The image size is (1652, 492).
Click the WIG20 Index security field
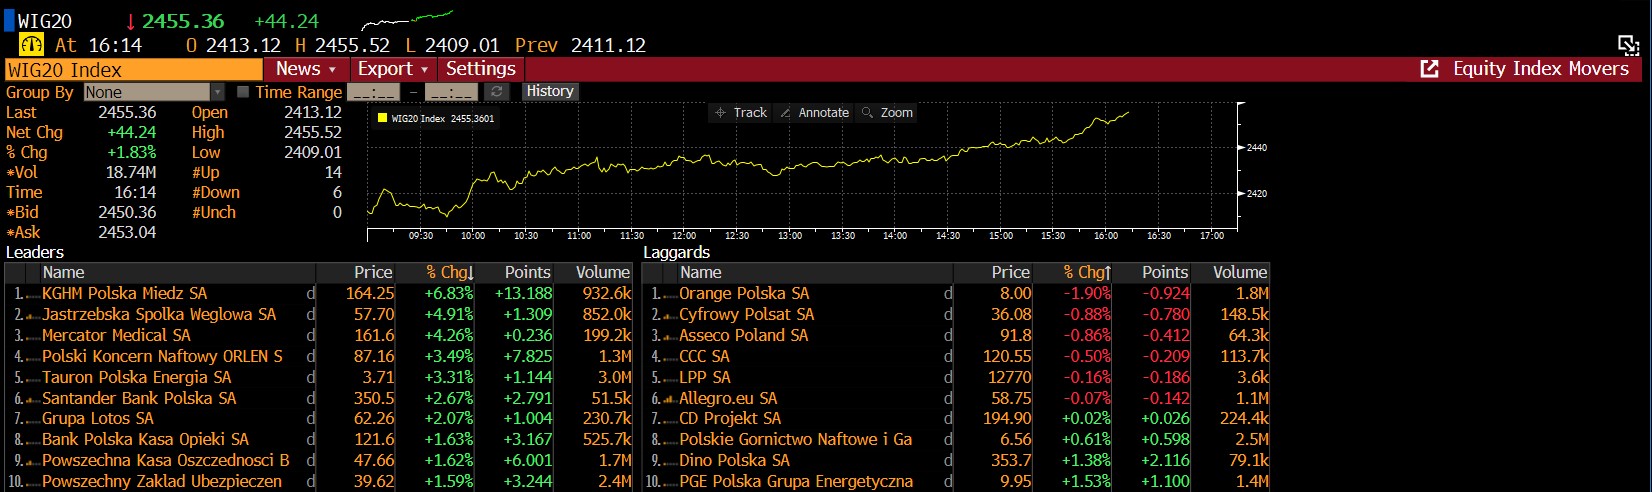pos(134,70)
